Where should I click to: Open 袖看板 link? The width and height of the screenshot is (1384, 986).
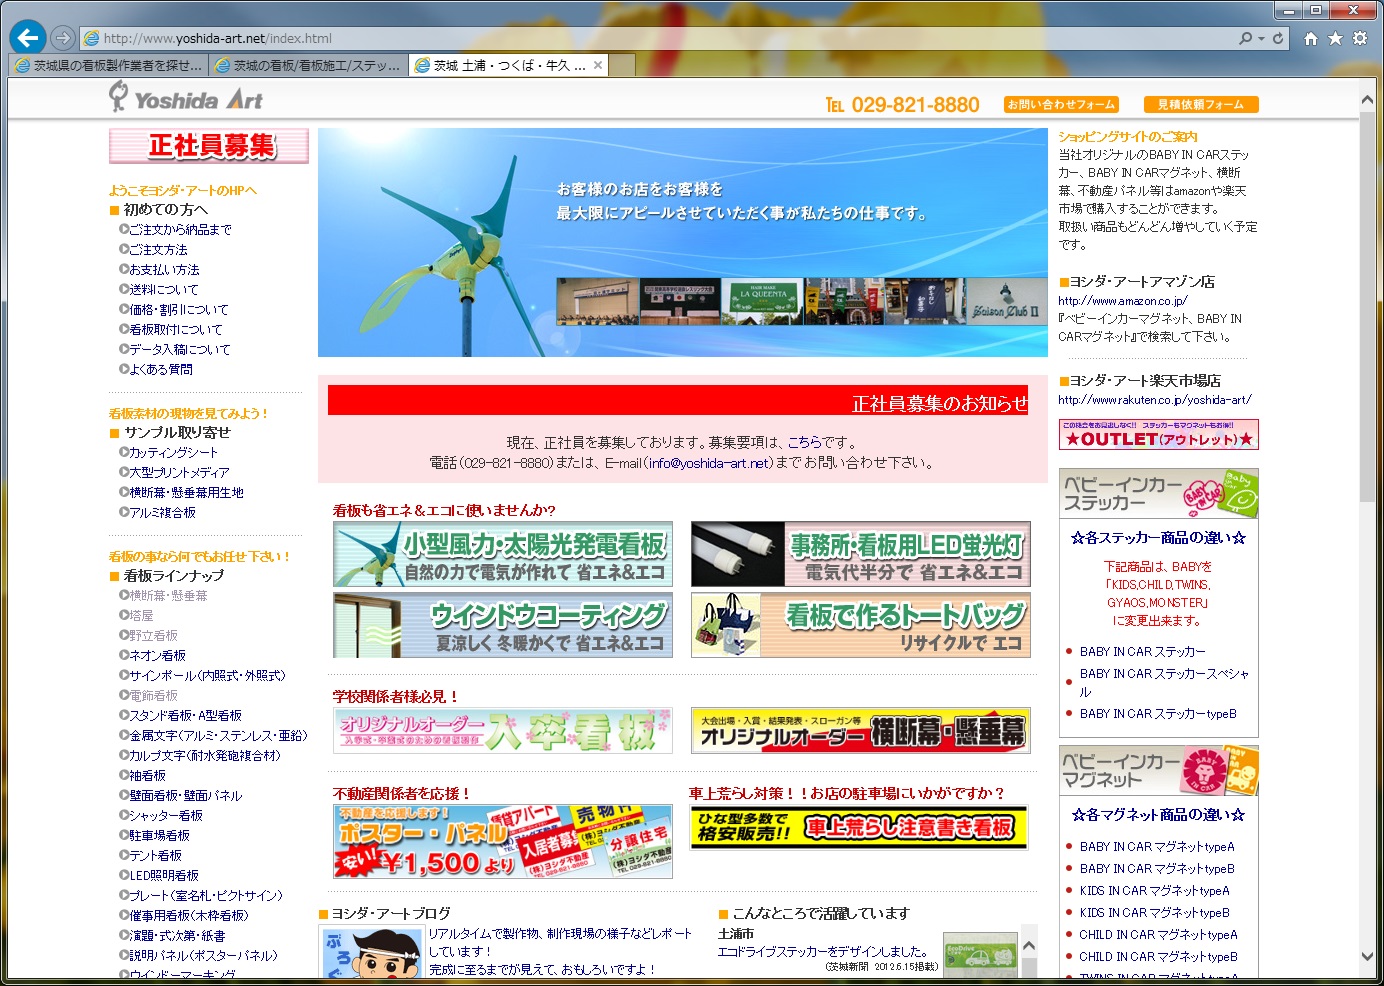(x=147, y=775)
